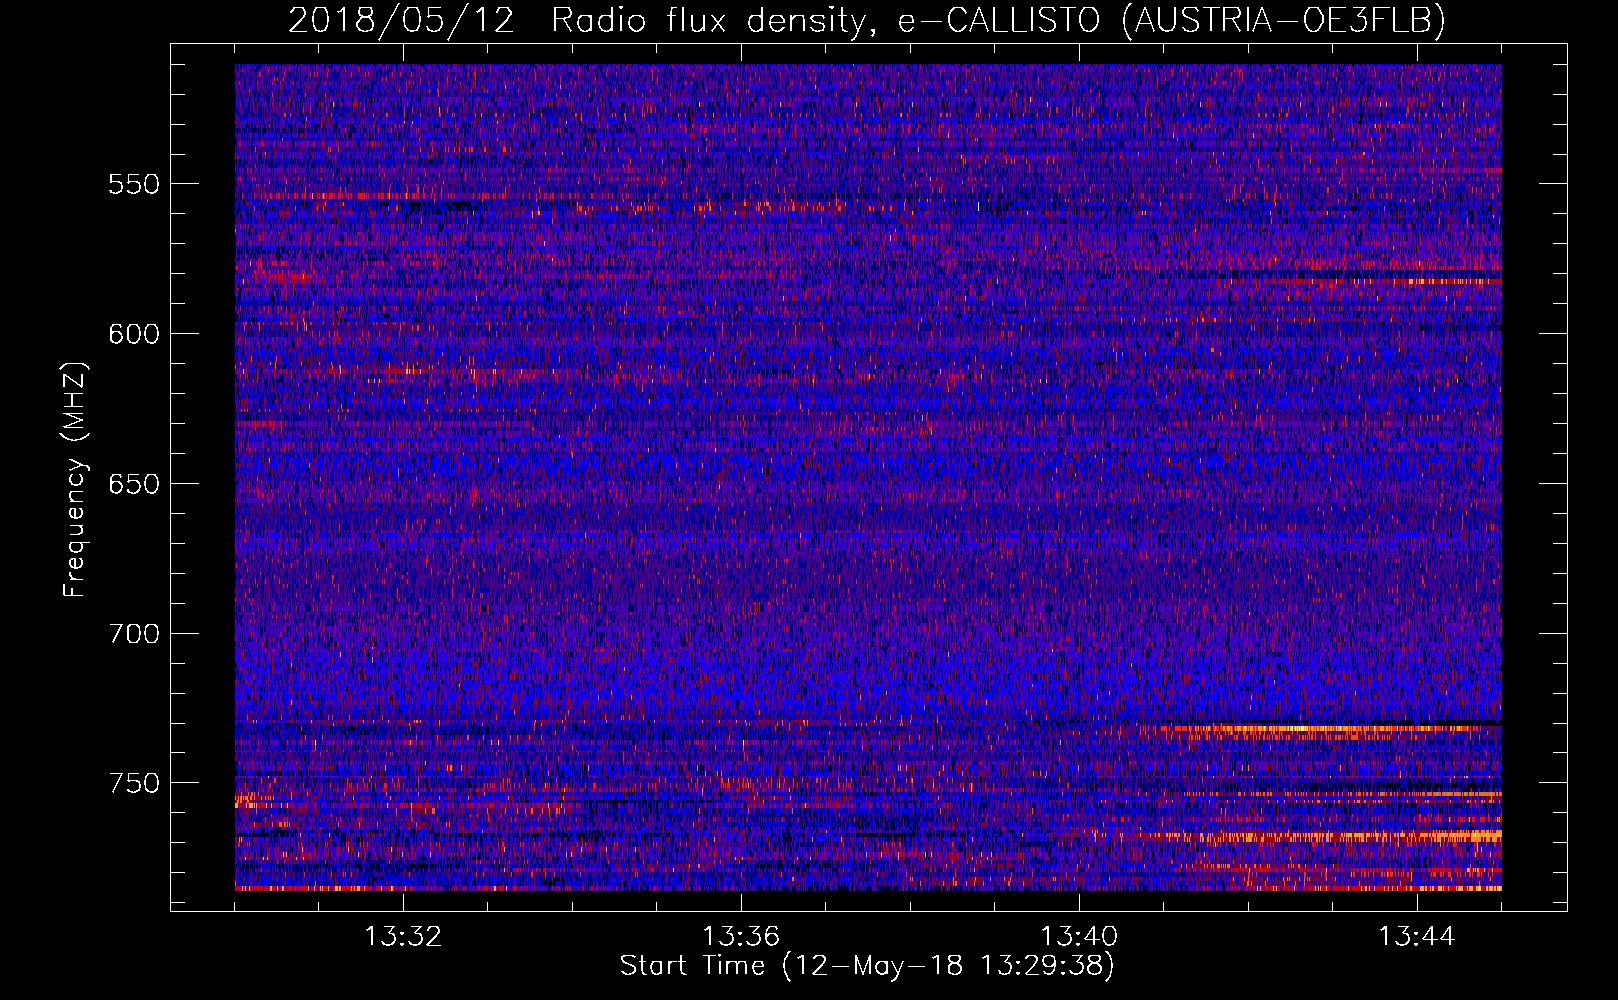Click the 650 frequency tick label

pyautogui.click(x=134, y=484)
